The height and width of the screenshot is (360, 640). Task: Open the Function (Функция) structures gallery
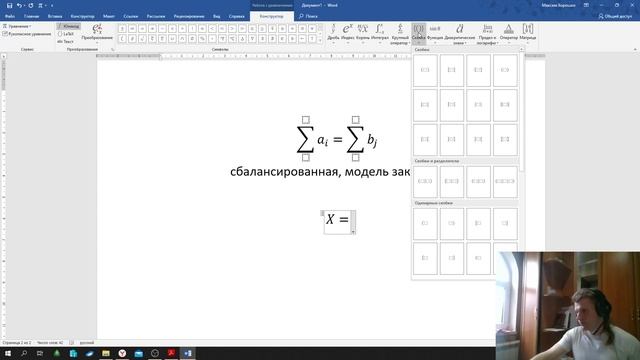(435, 33)
